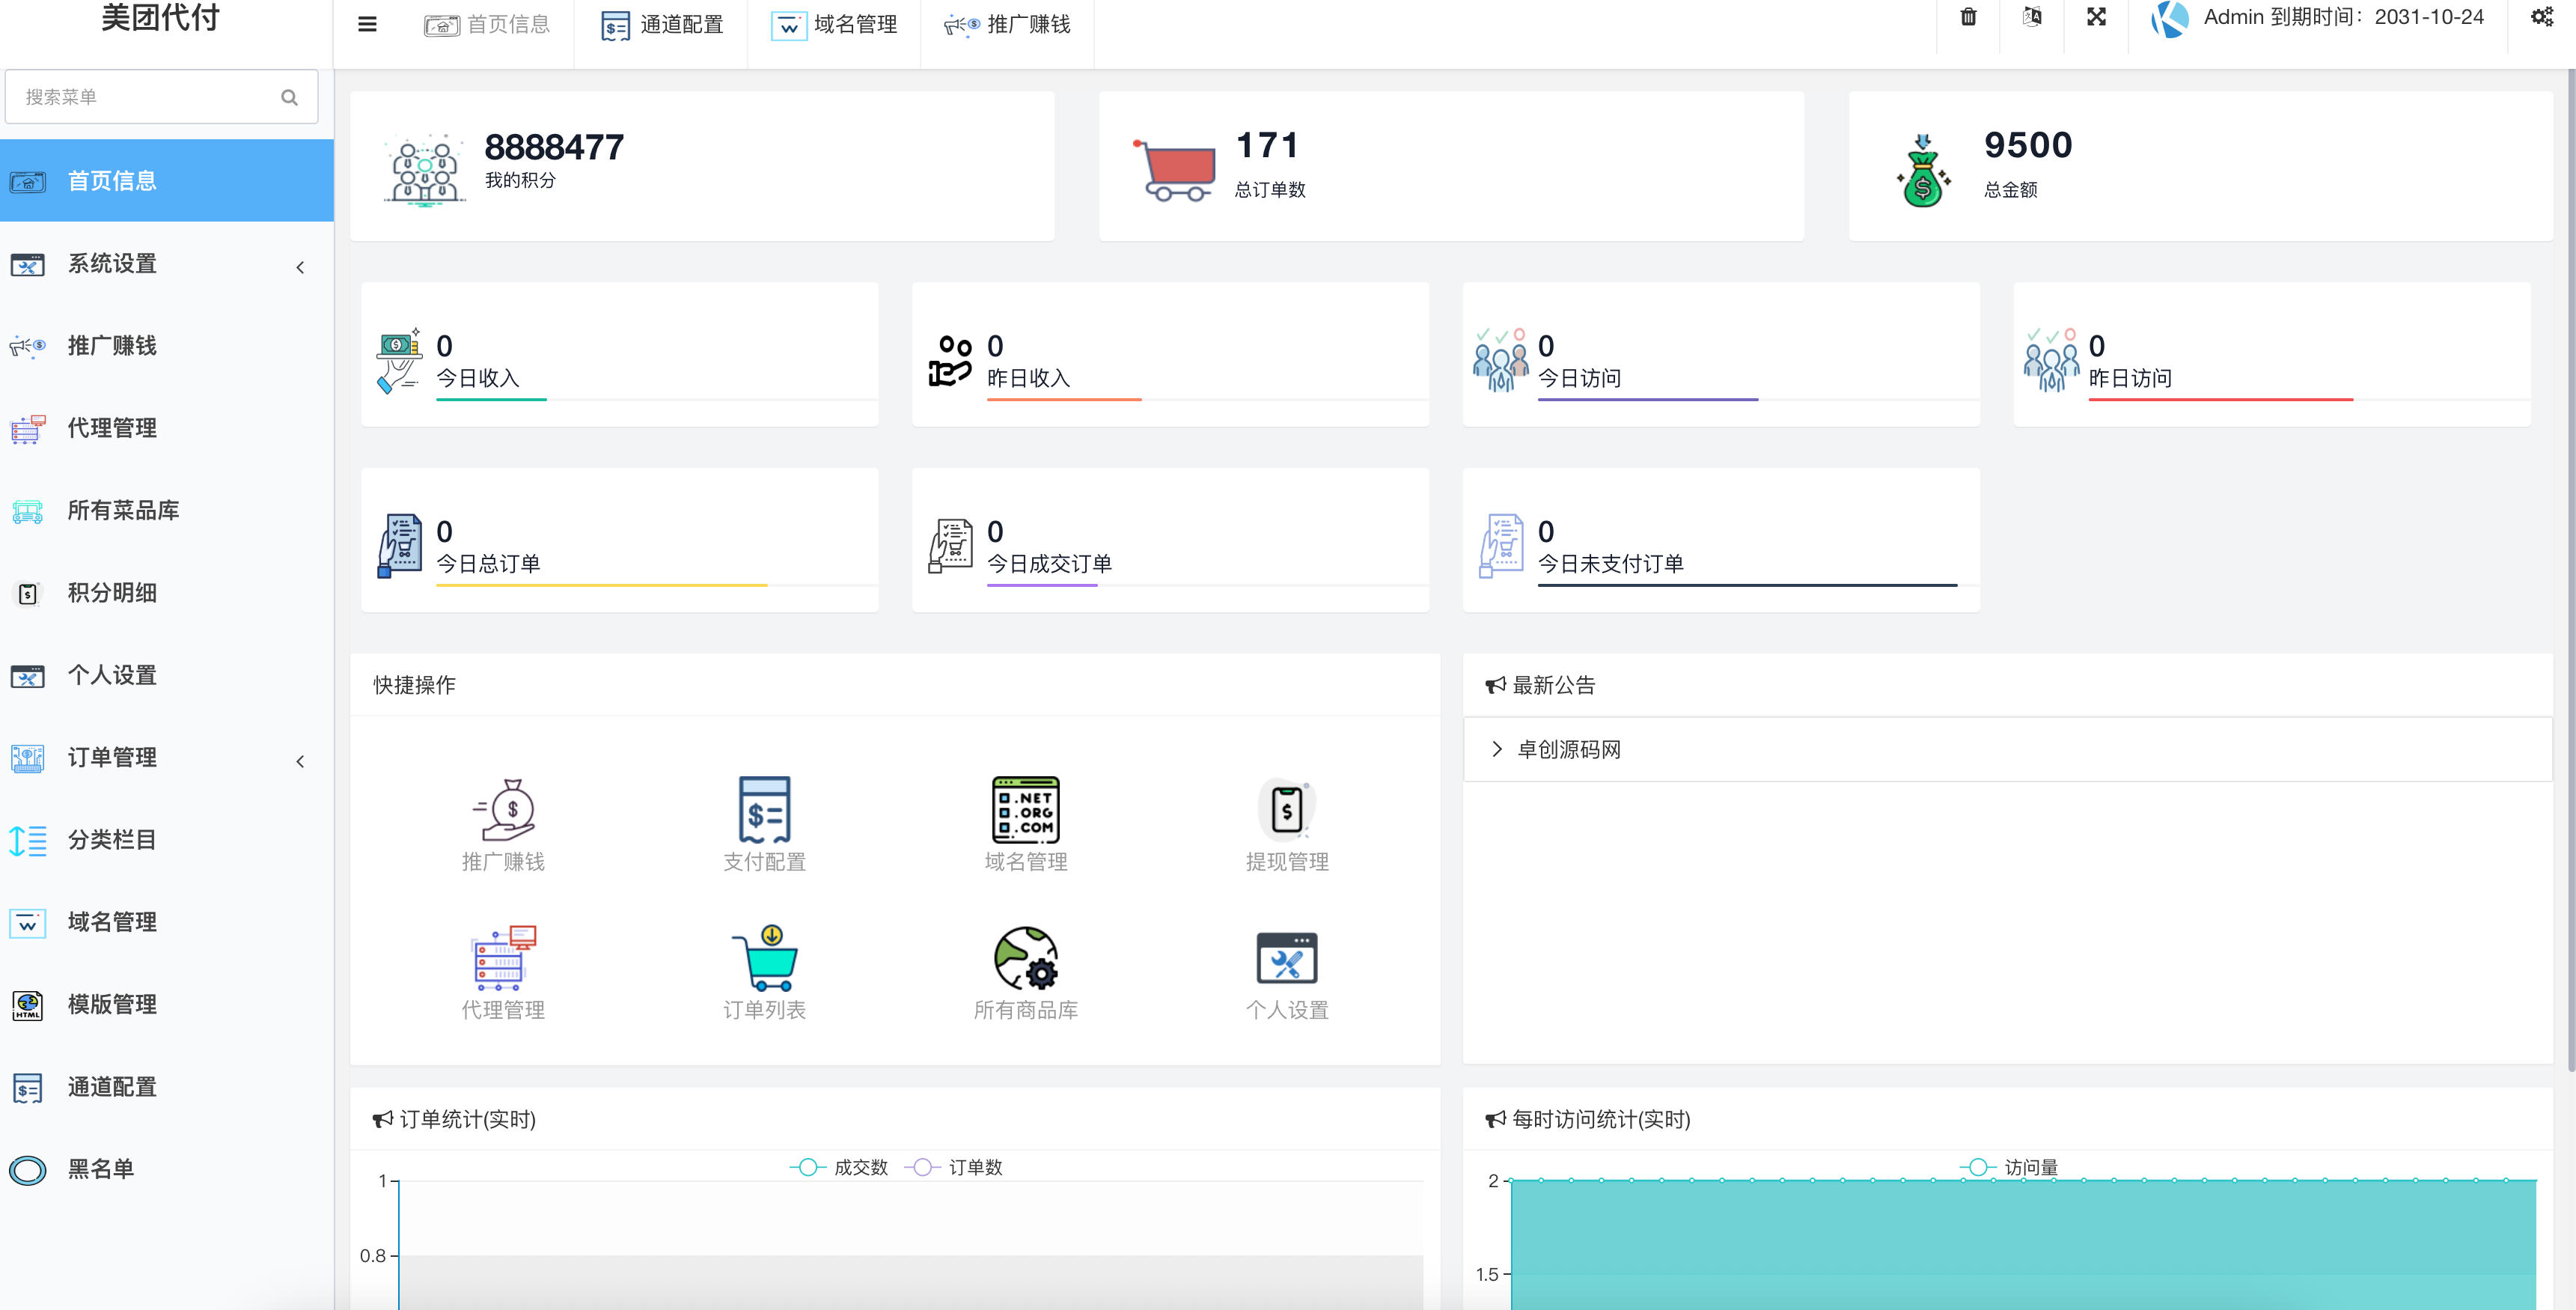Open 推广赚钱 in the sidebar
The image size is (2576, 1310).
(166, 346)
